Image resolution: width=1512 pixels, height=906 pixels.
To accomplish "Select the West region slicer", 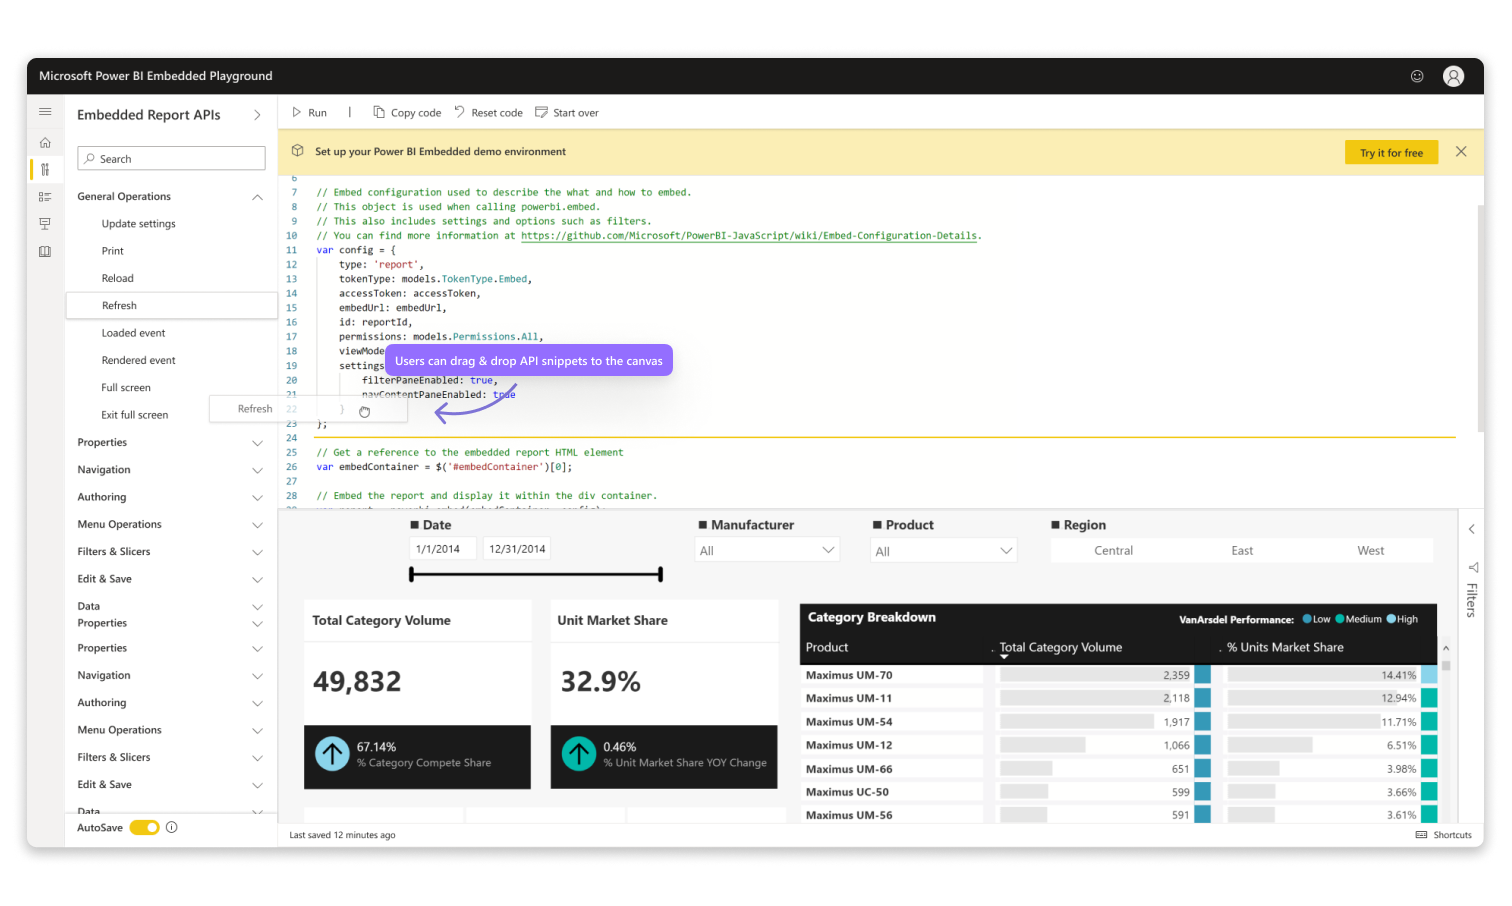I will (x=1371, y=551).
